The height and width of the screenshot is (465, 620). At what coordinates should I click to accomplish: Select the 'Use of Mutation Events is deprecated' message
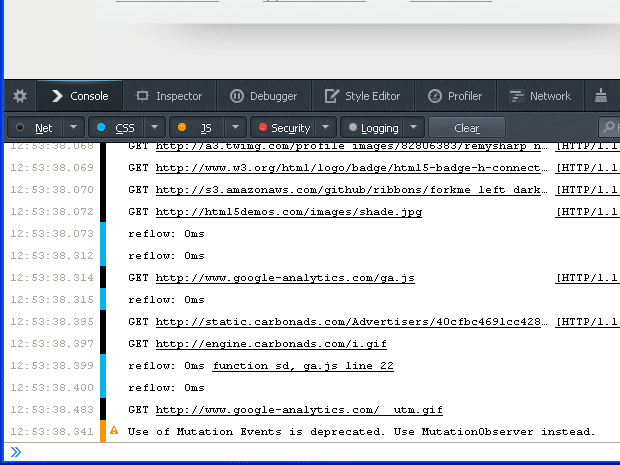[x=361, y=431]
